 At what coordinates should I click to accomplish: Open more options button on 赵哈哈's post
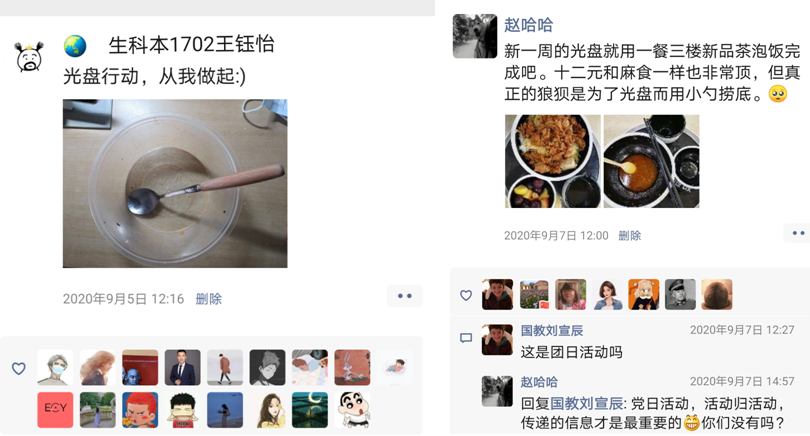coord(798,233)
